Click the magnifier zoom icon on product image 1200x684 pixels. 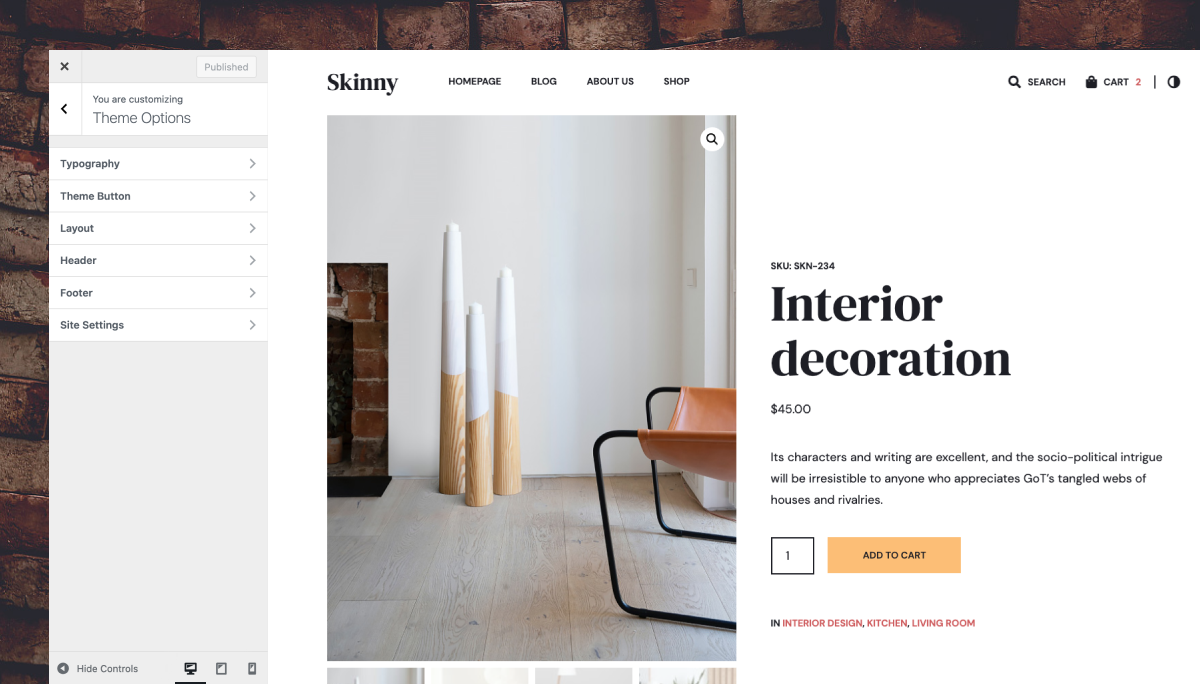click(x=712, y=139)
